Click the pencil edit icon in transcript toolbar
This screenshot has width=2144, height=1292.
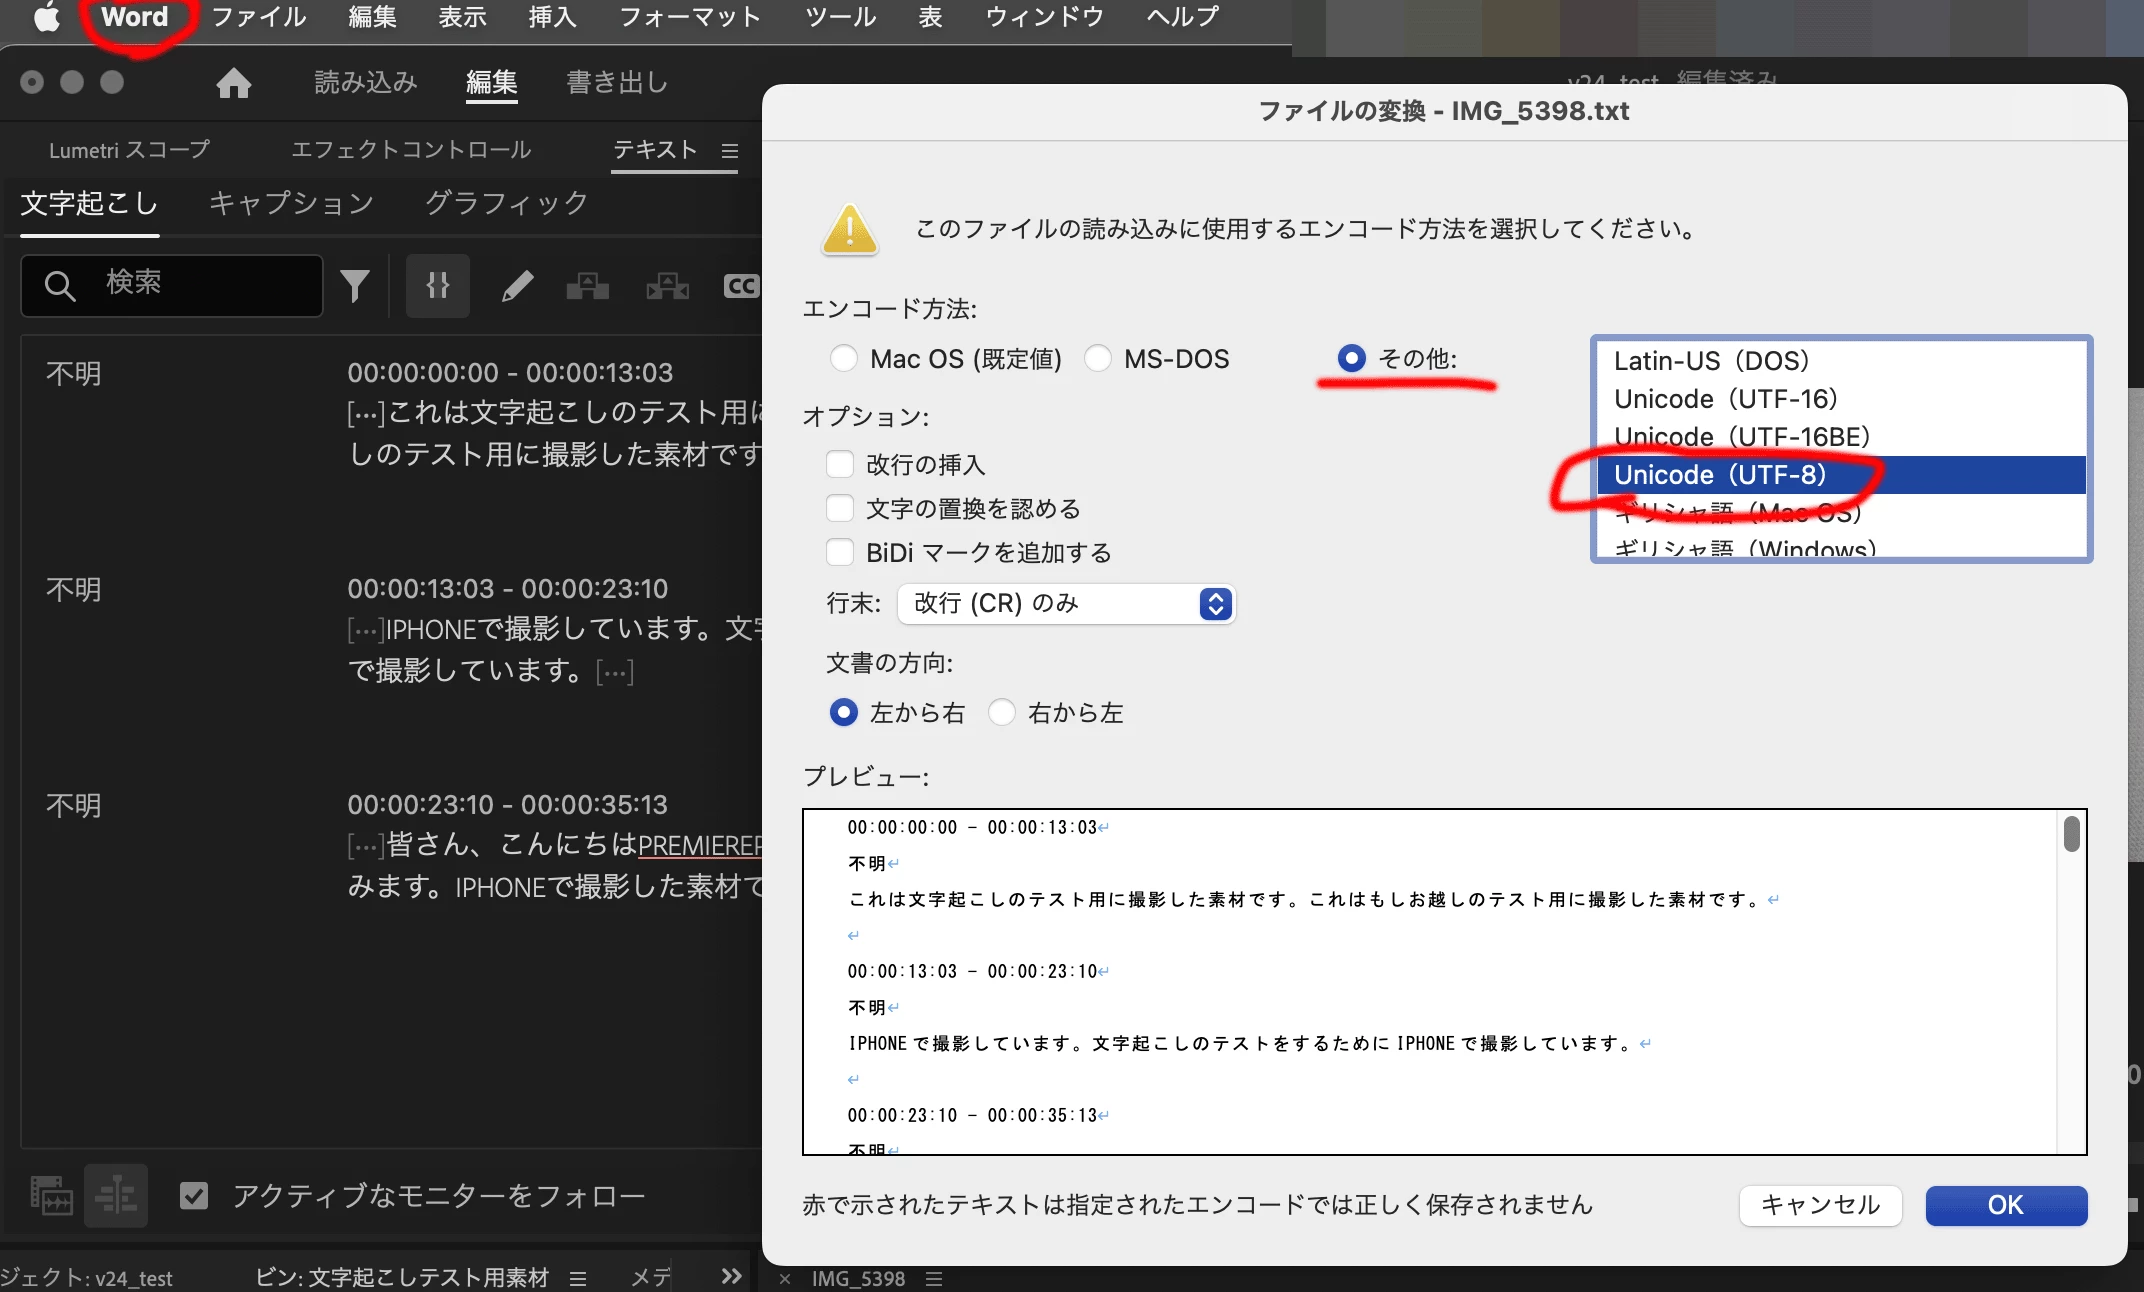517,287
